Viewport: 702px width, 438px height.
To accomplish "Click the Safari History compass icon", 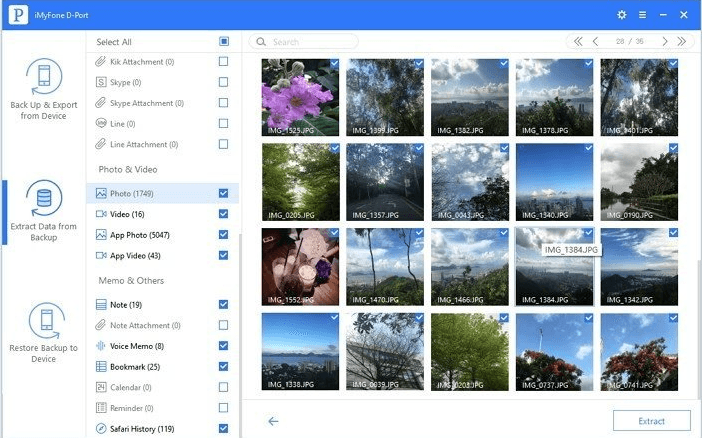I will pos(101,429).
